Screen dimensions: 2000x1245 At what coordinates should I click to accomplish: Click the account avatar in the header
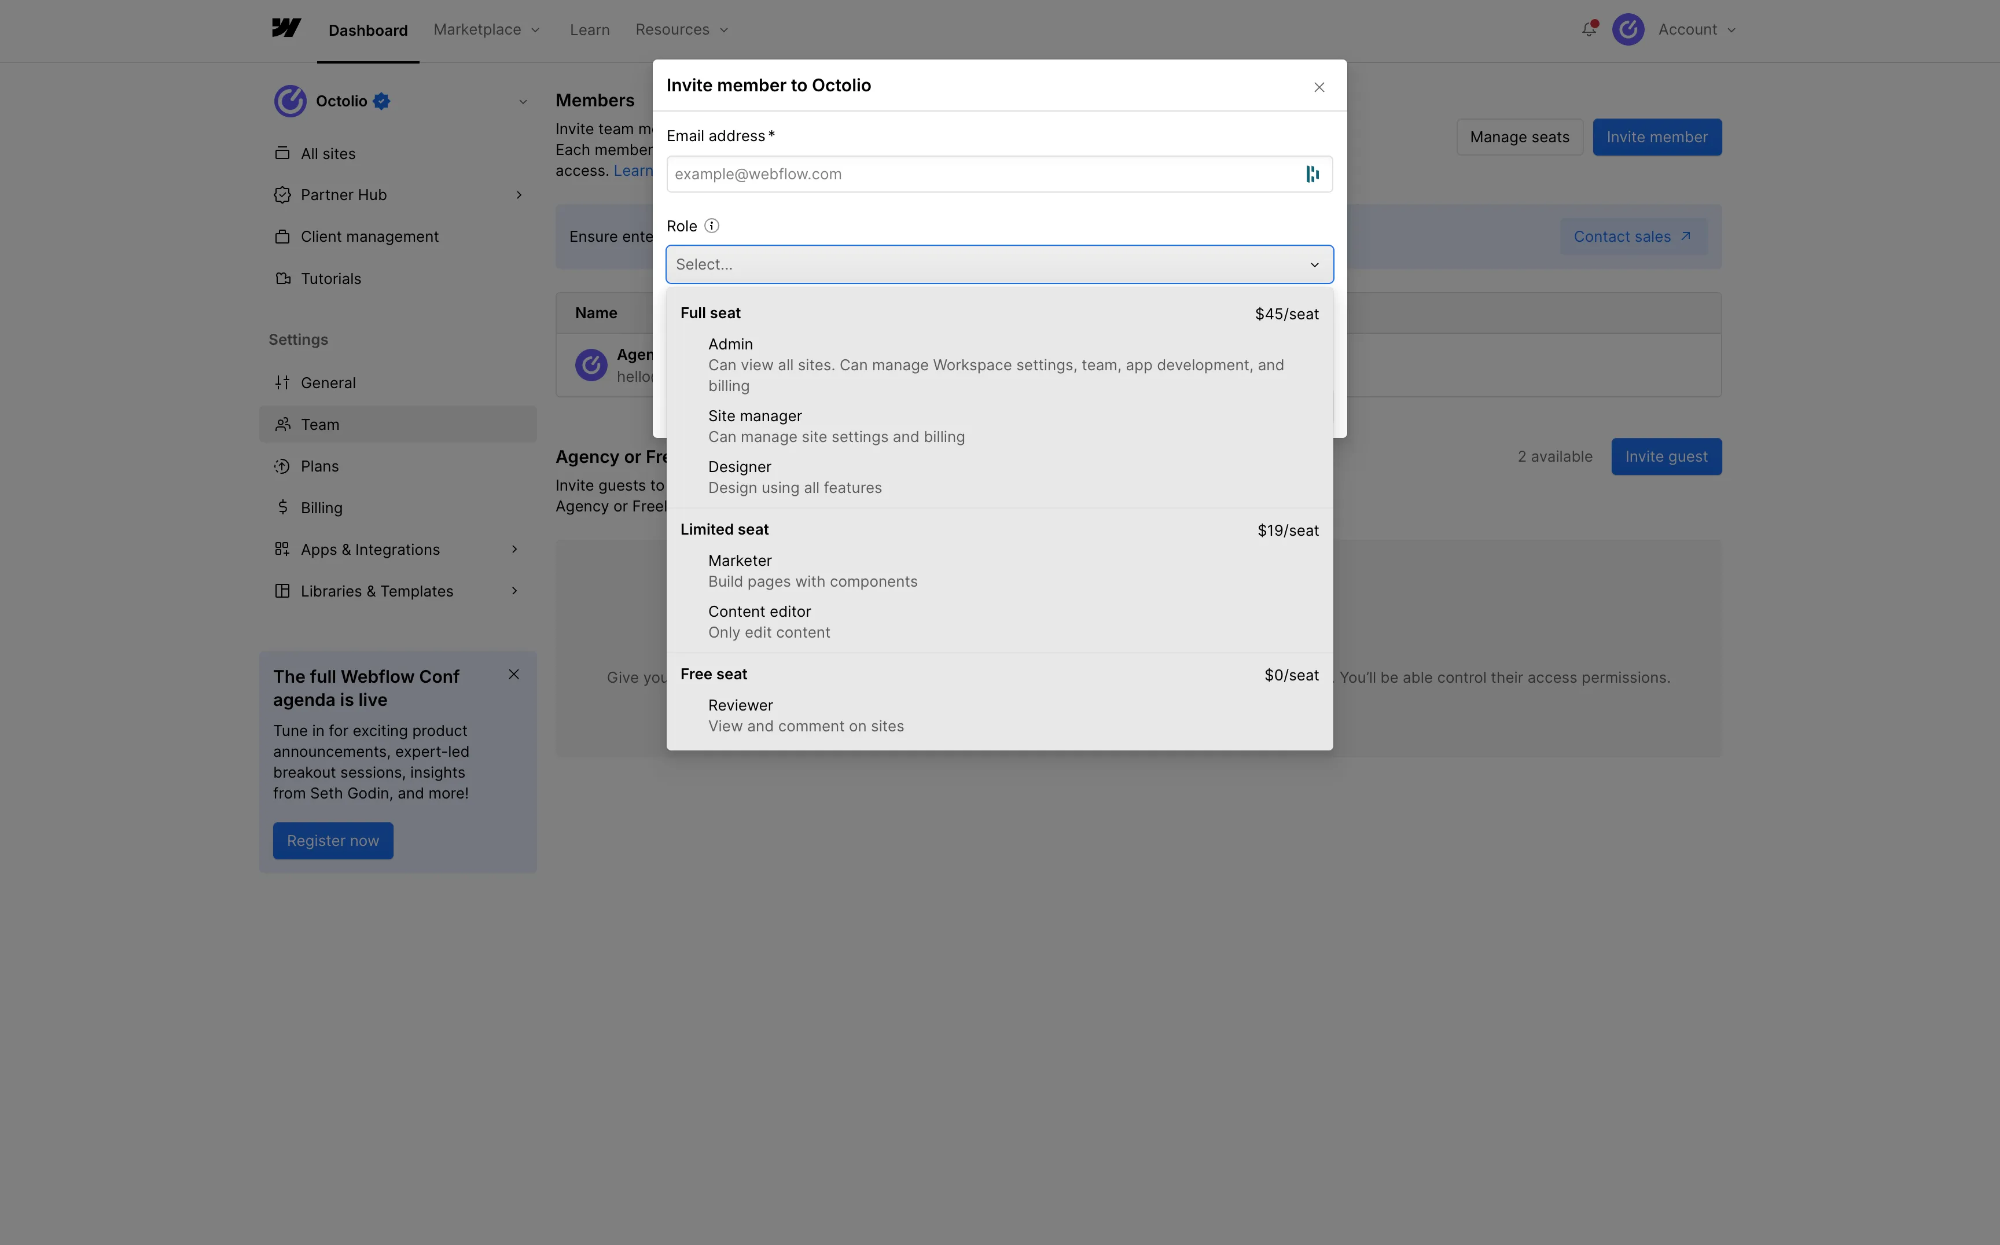(1628, 29)
